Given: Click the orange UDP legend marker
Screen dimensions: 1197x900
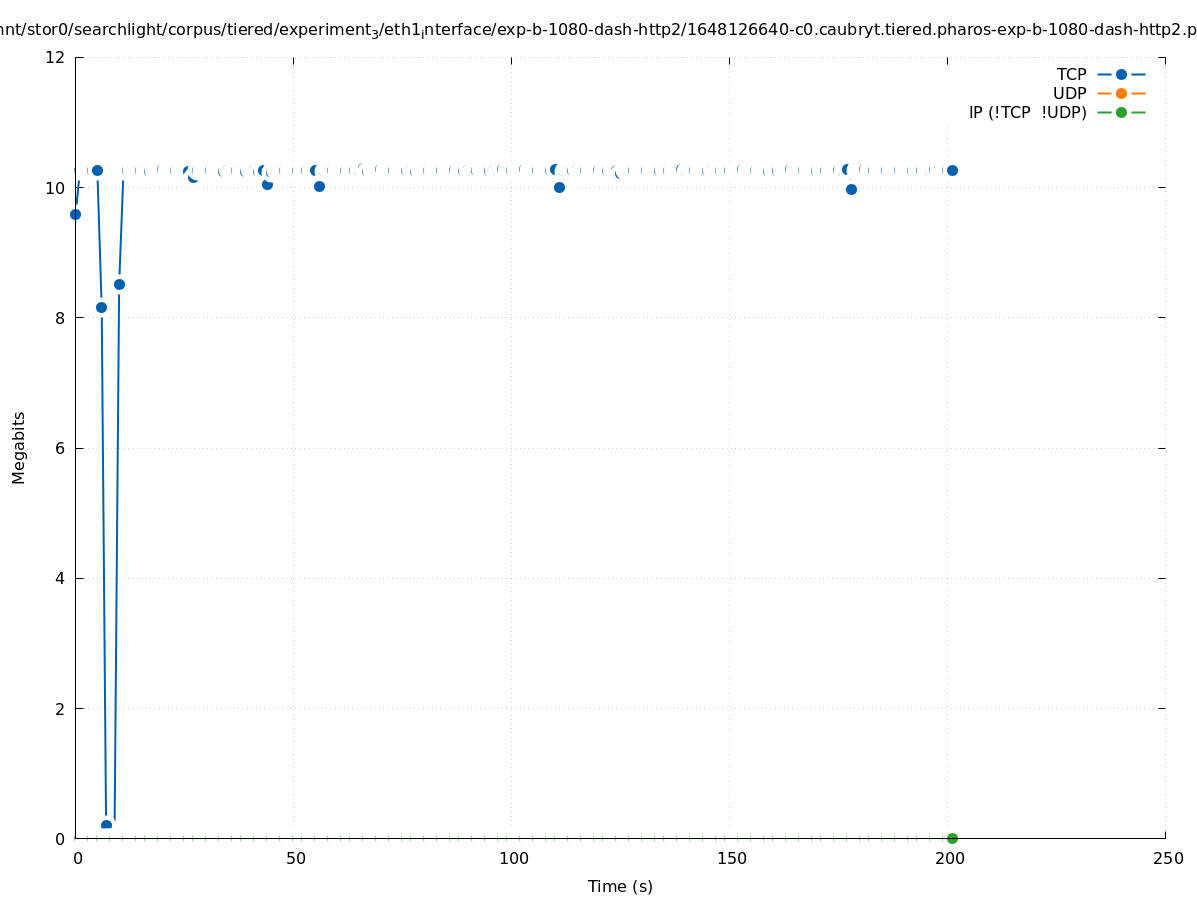Looking at the screenshot, I should pyautogui.click(x=1121, y=93).
